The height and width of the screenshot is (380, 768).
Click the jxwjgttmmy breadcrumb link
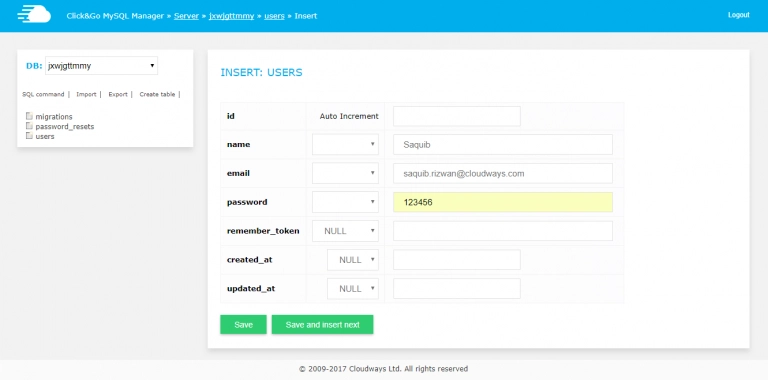pyautogui.click(x=231, y=16)
